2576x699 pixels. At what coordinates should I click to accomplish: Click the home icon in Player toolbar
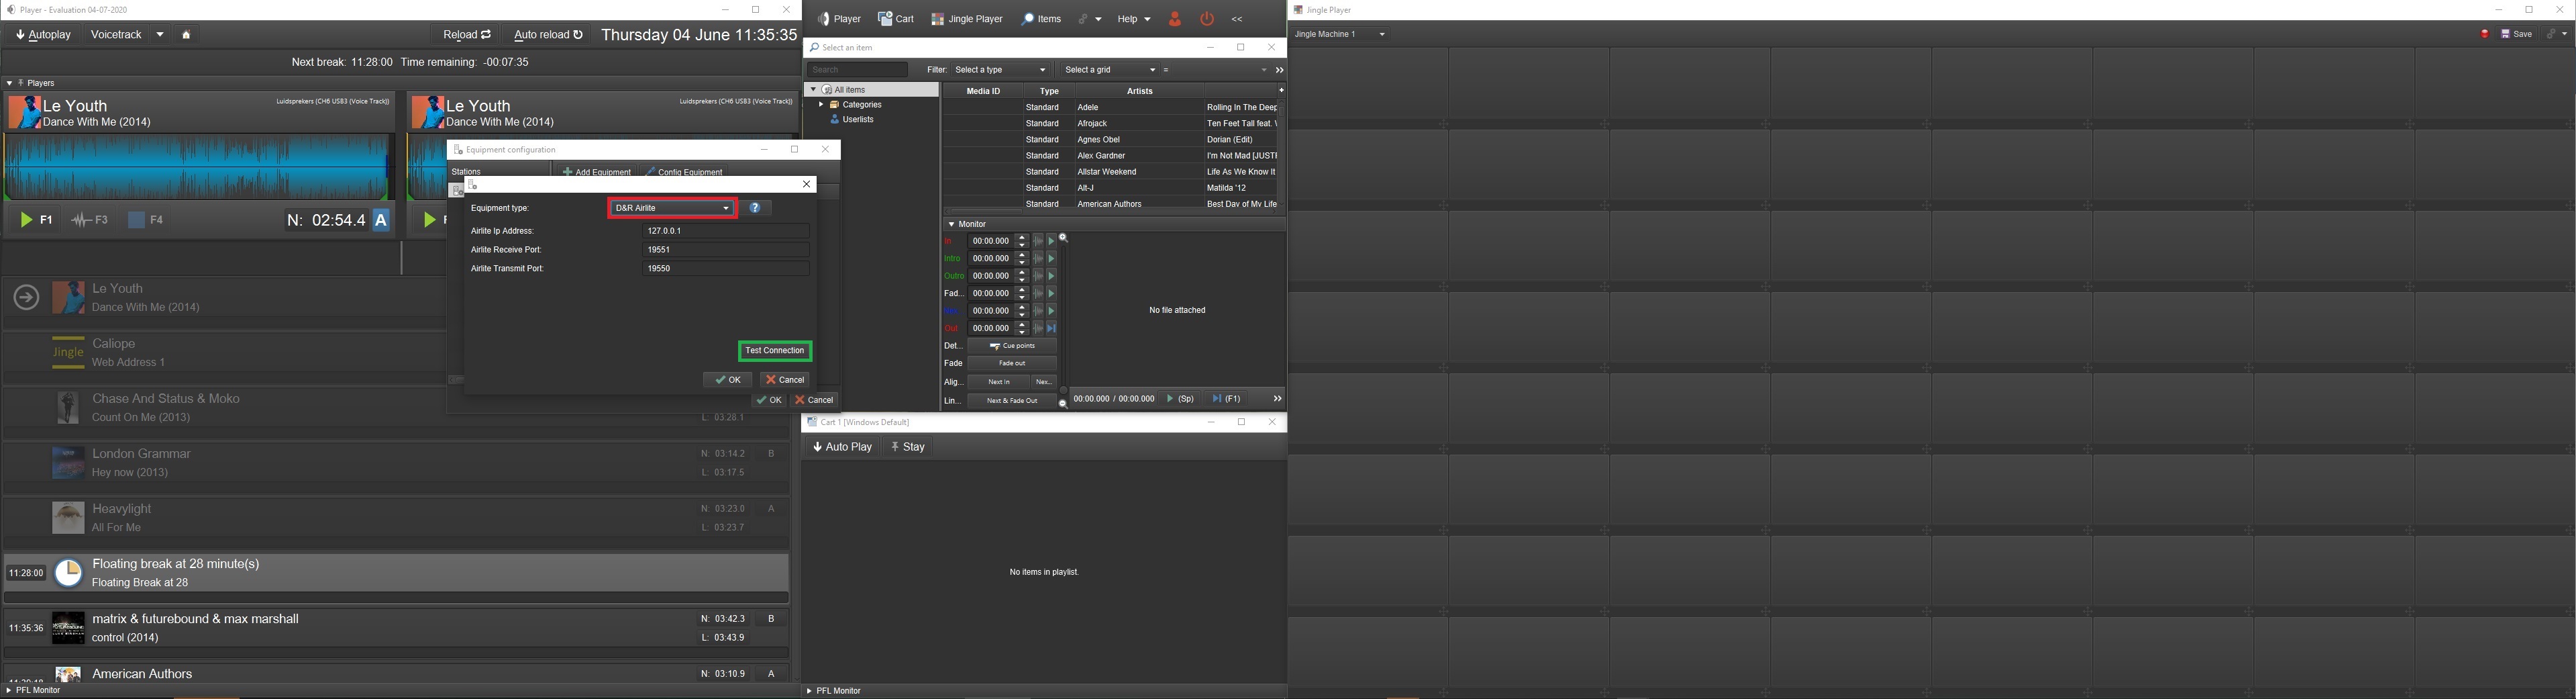[186, 35]
